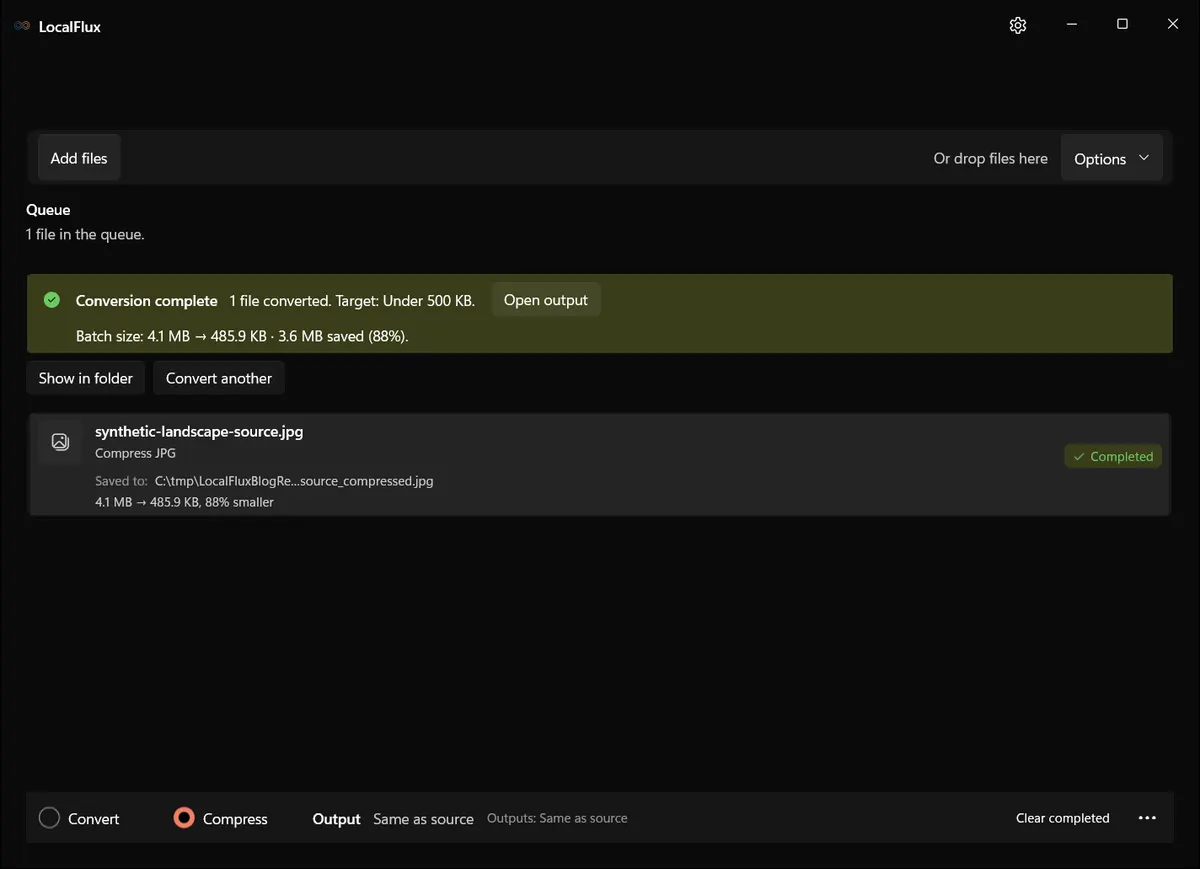The height and width of the screenshot is (869, 1200).
Task: Expand the Options dropdown
Action: (x=1111, y=159)
